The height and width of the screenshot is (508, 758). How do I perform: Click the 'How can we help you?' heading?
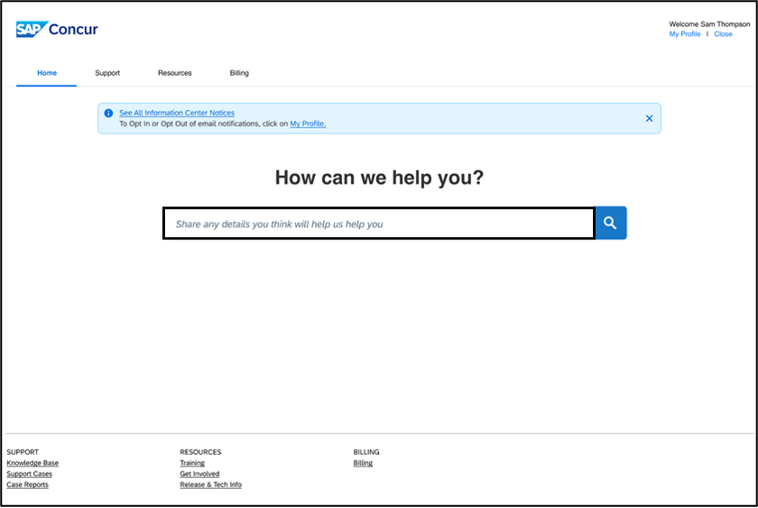click(379, 177)
